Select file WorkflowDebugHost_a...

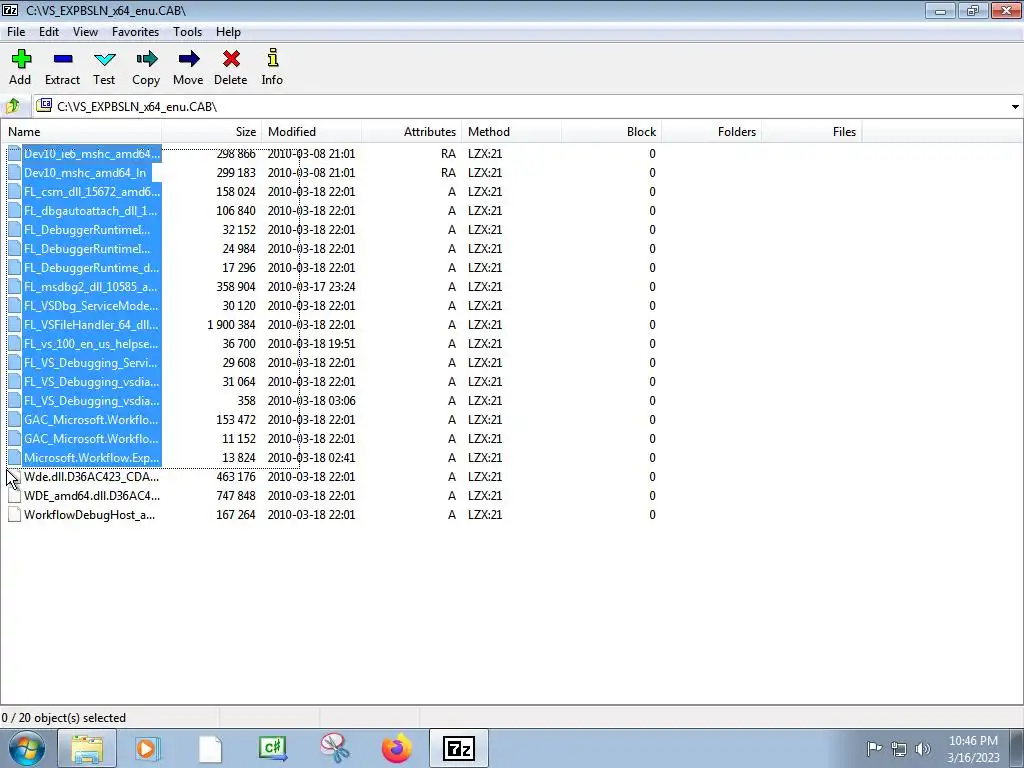89,515
